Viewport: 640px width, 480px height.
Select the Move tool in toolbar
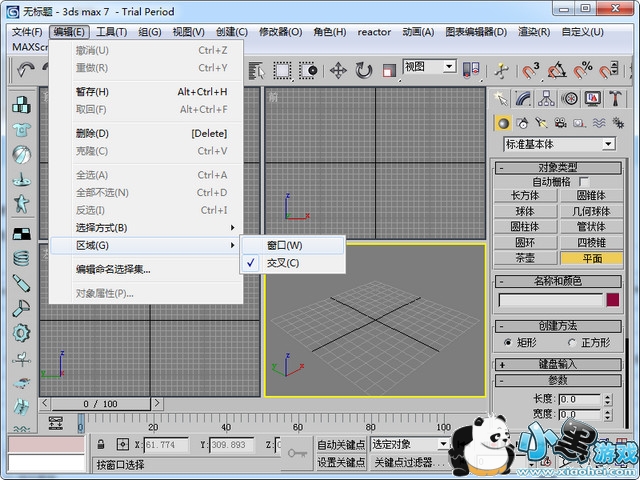(338, 70)
